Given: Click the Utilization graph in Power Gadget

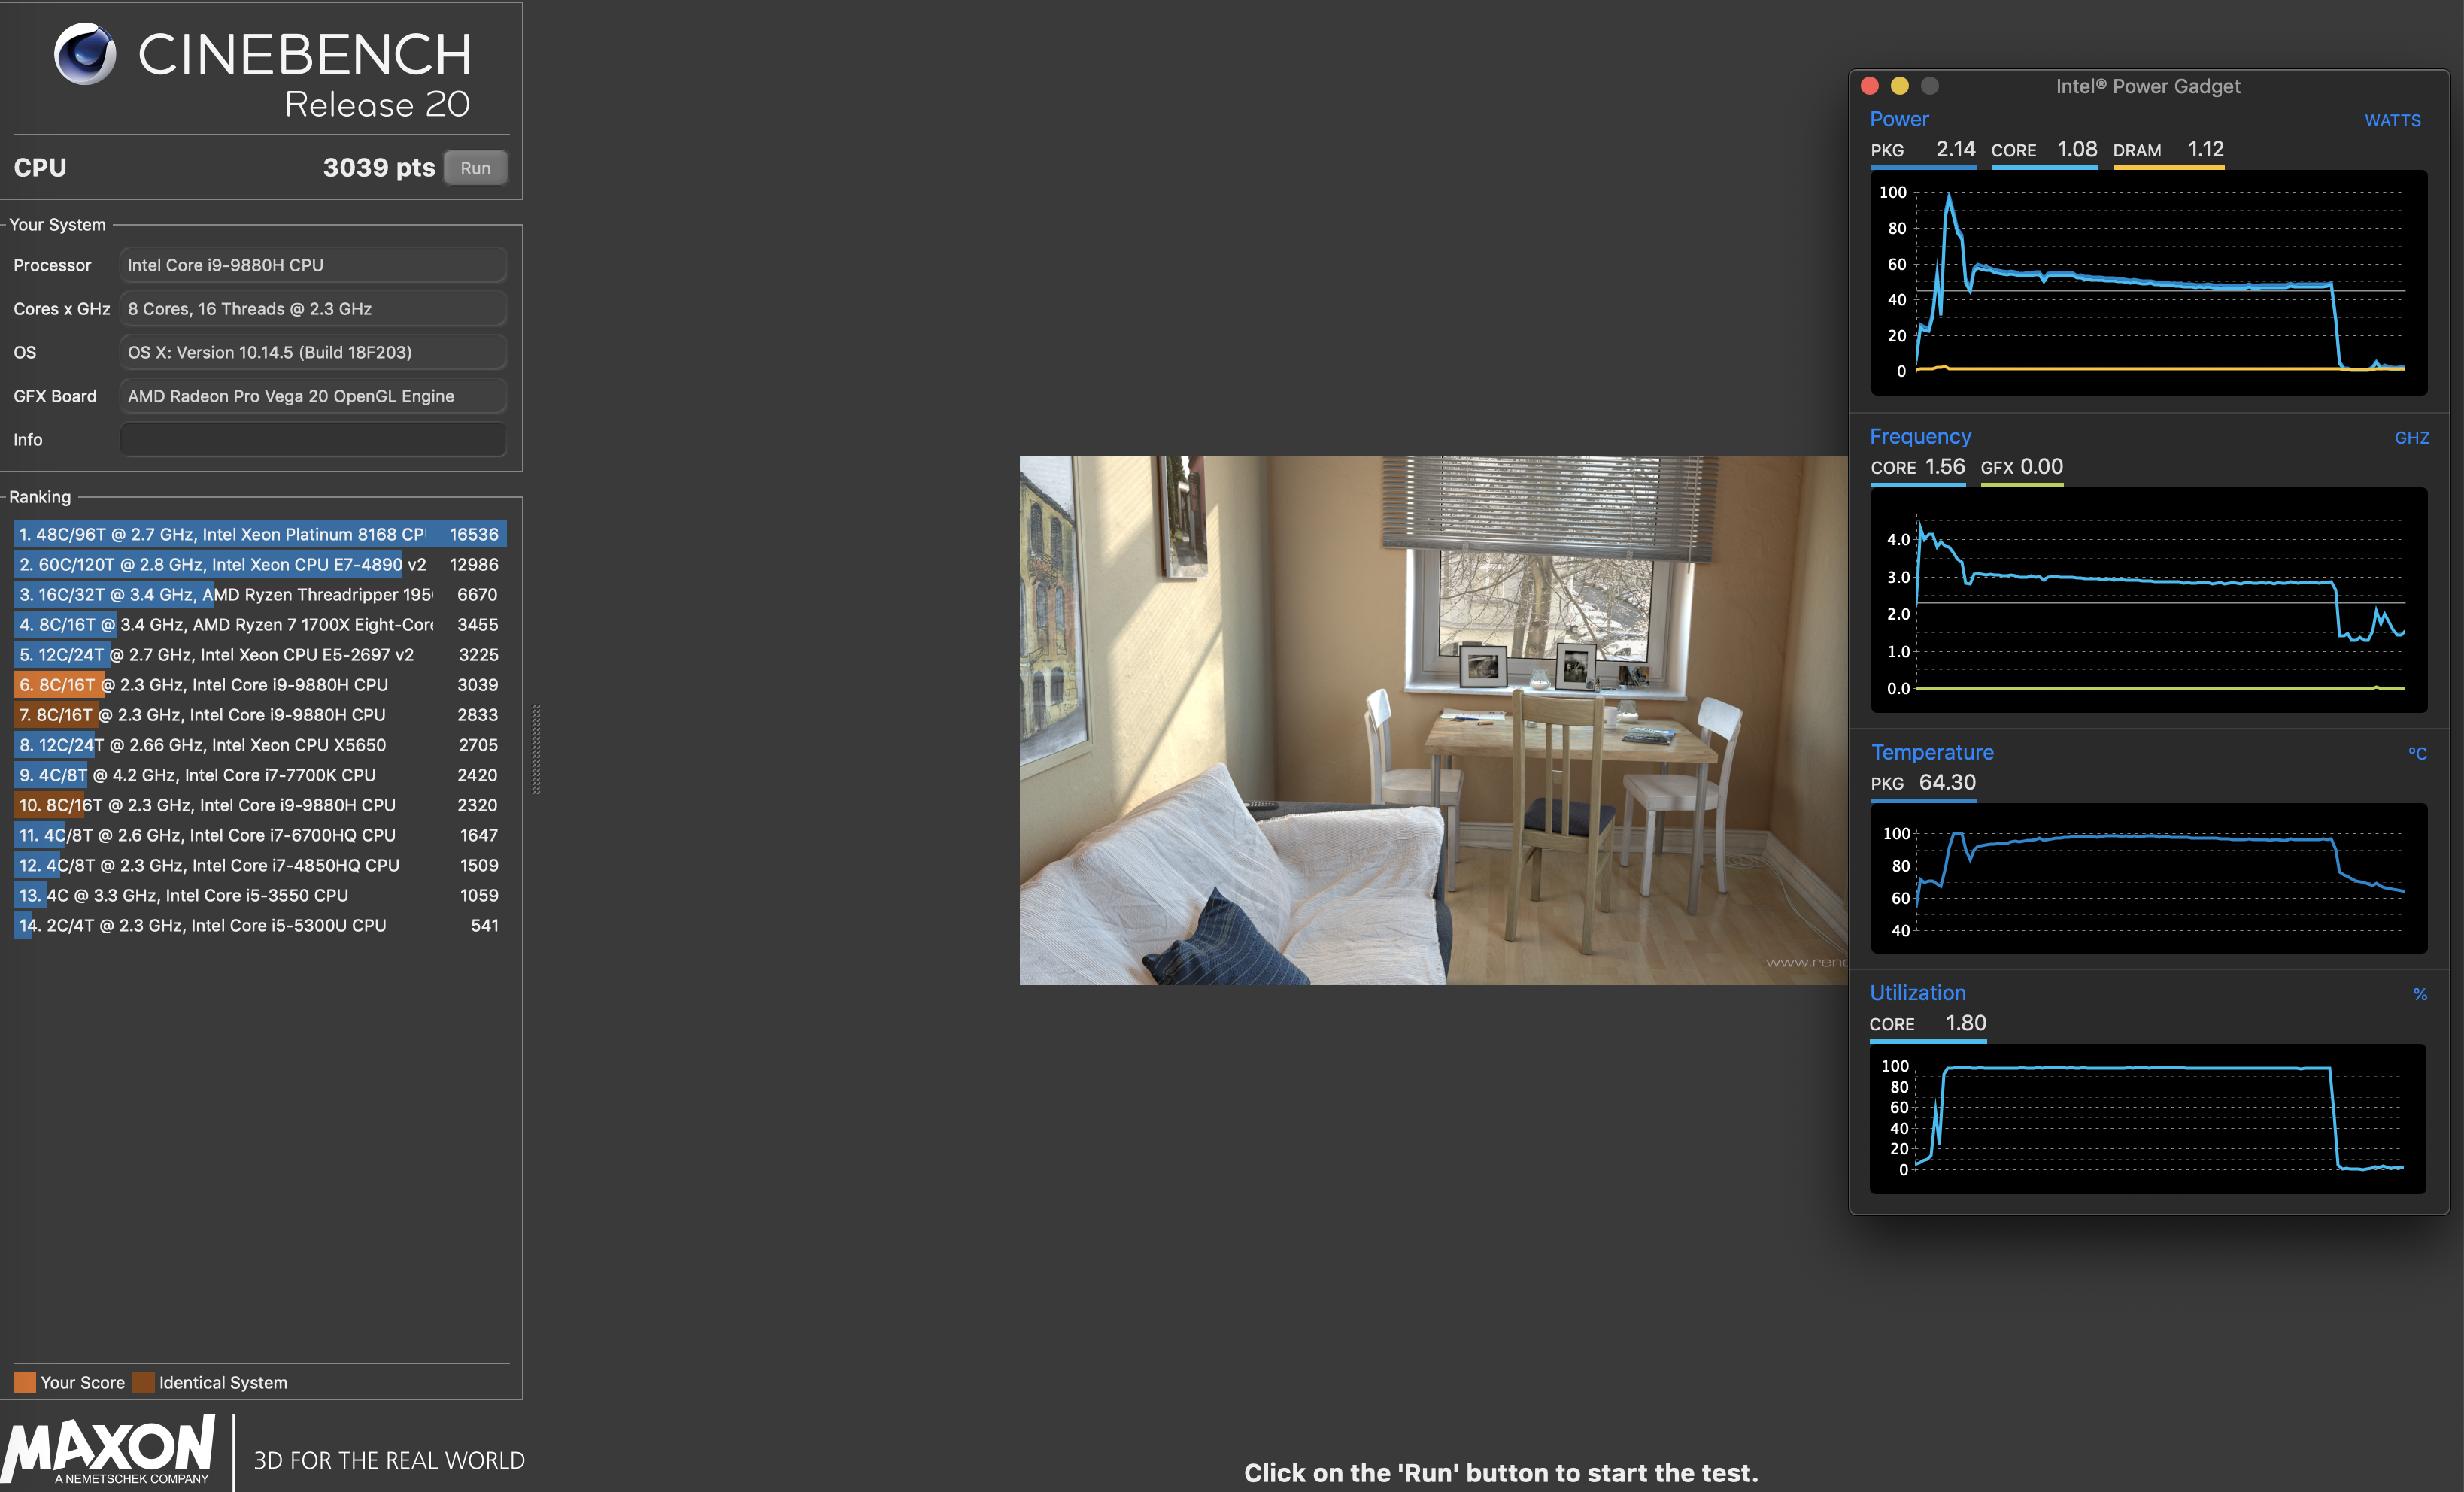Looking at the screenshot, I should pyautogui.click(x=2148, y=1119).
